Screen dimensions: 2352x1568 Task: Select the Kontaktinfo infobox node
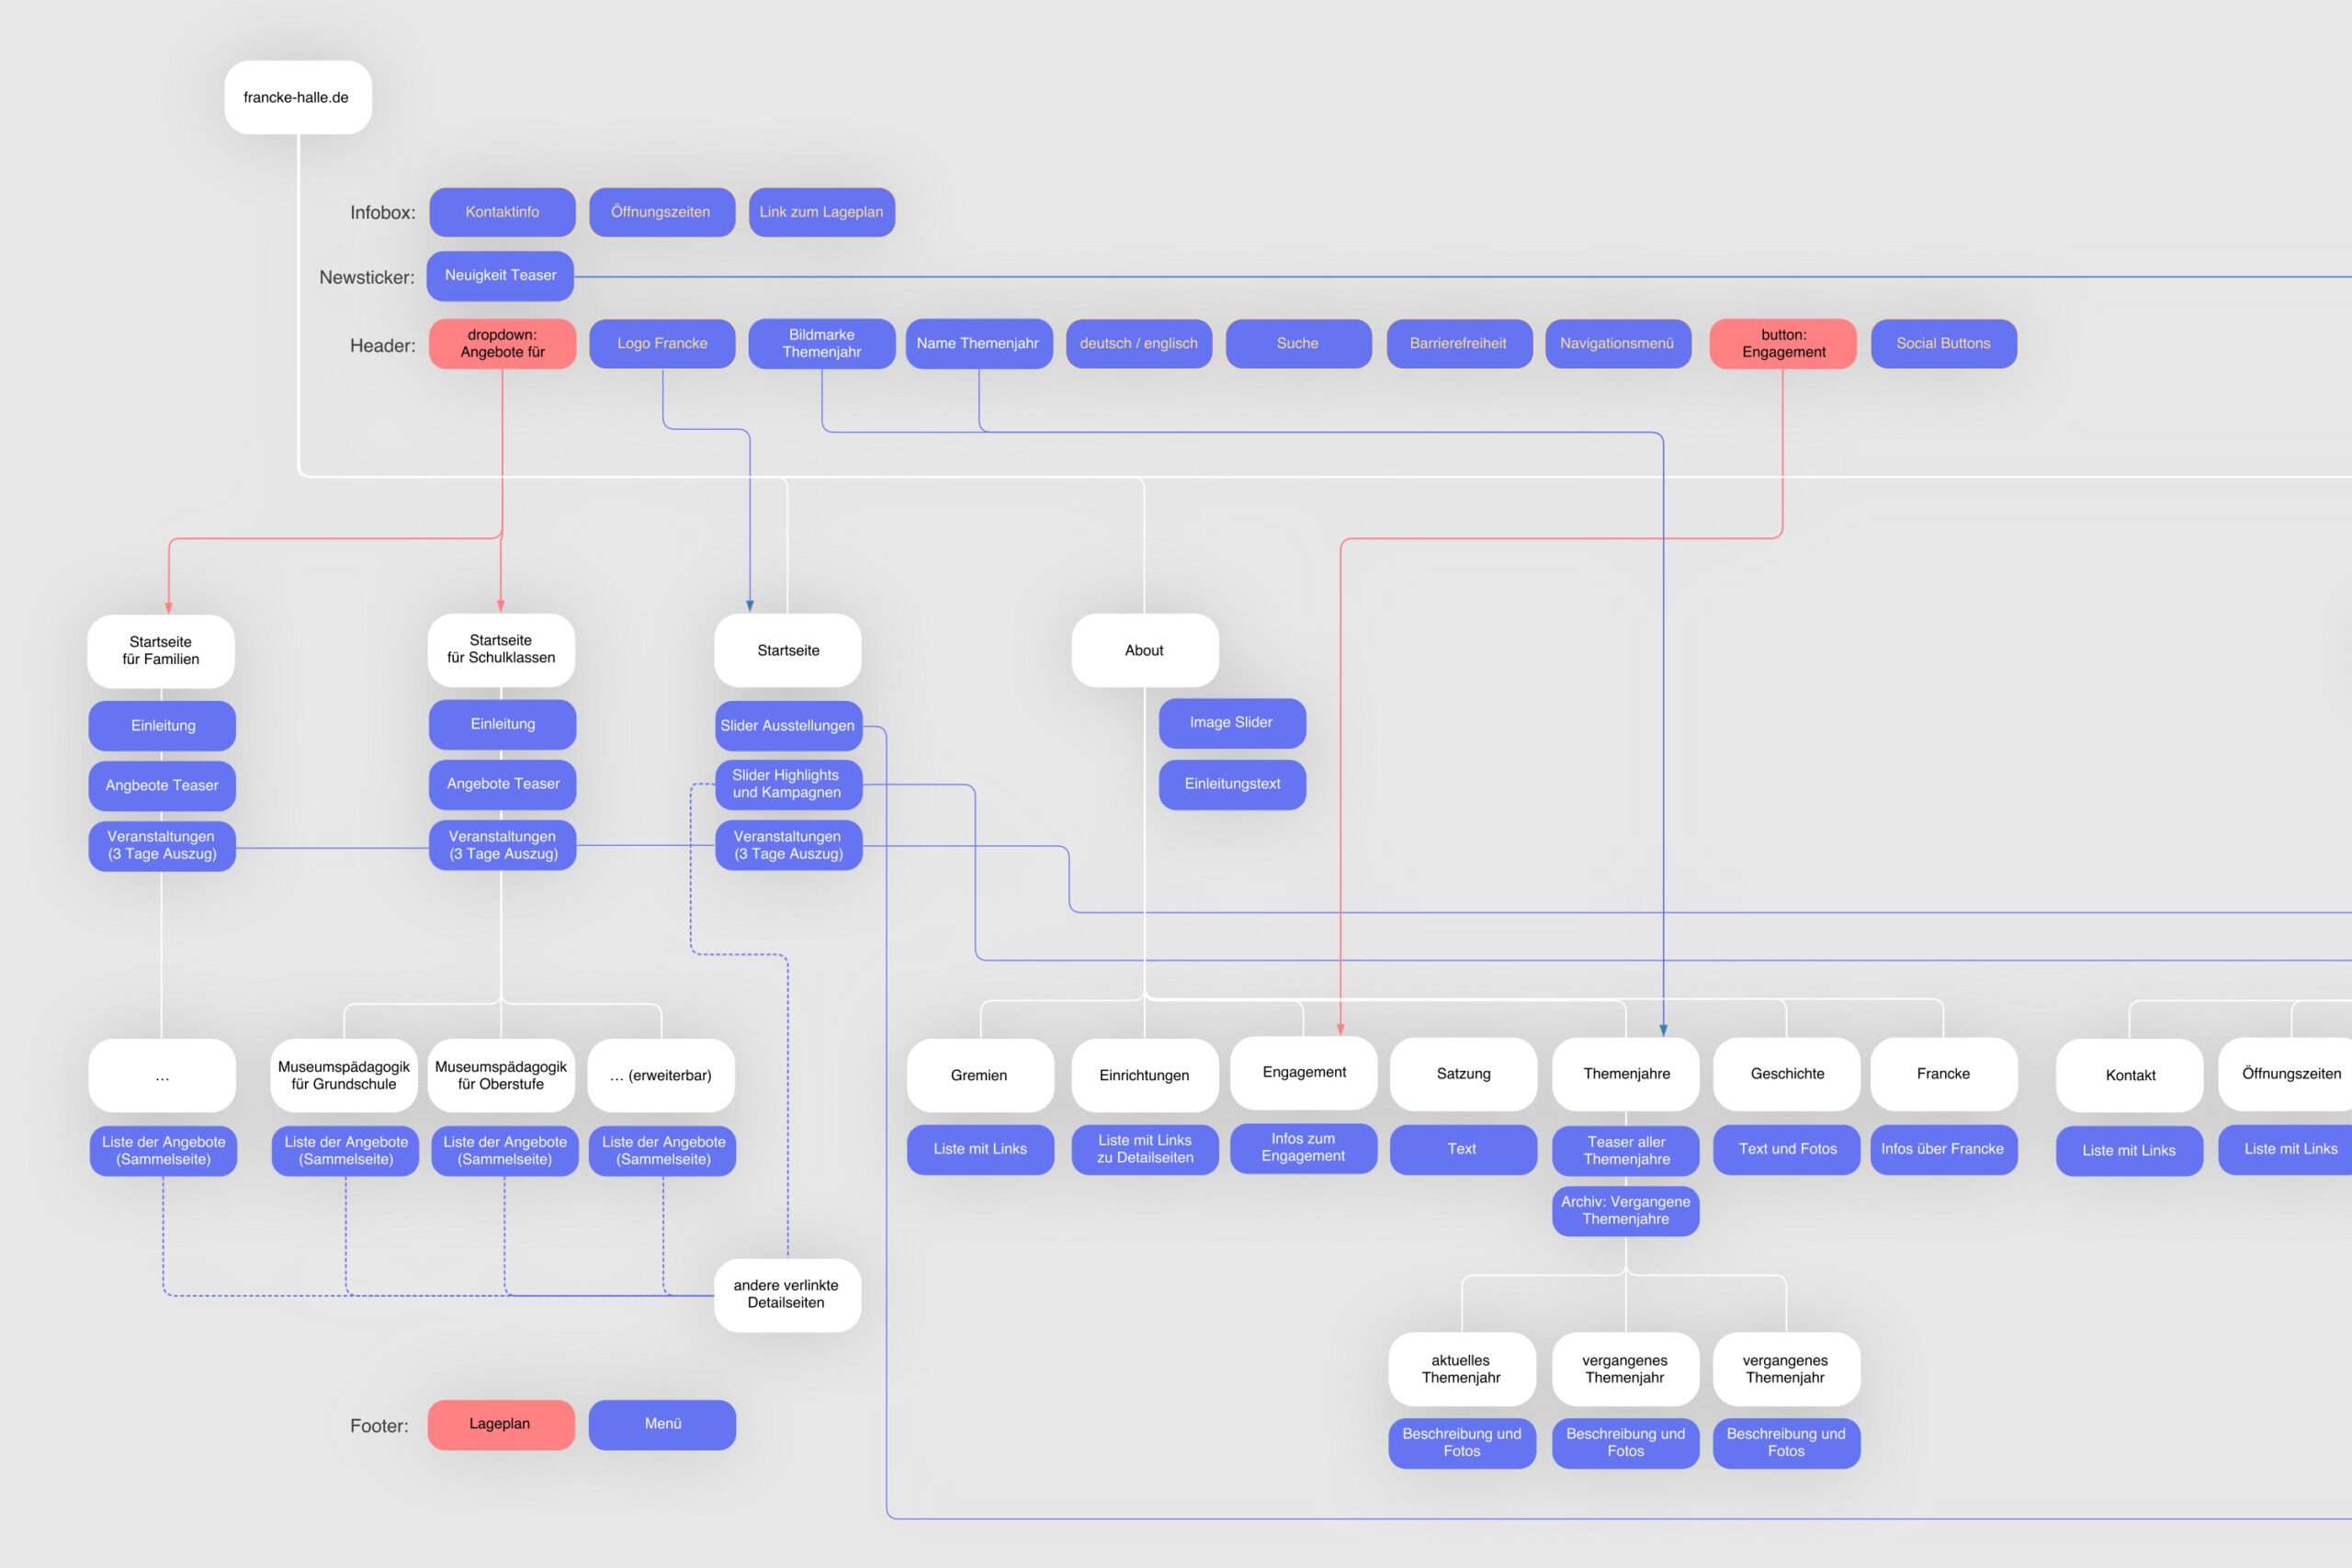pyautogui.click(x=502, y=212)
